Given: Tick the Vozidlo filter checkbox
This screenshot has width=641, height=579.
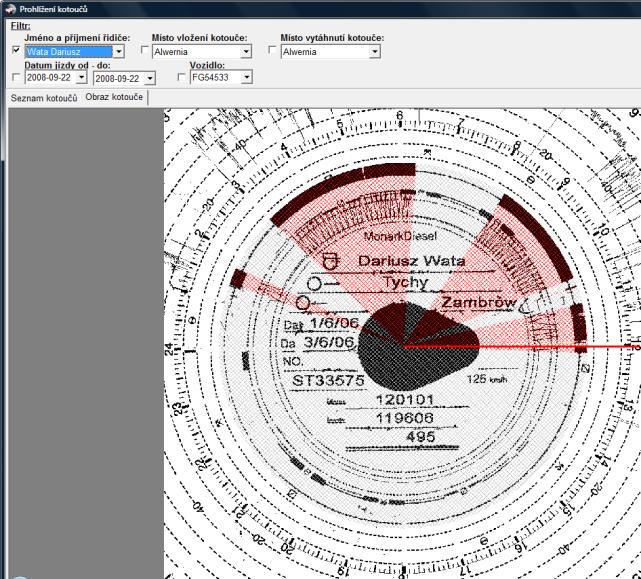Looking at the screenshot, I should (182, 77).
